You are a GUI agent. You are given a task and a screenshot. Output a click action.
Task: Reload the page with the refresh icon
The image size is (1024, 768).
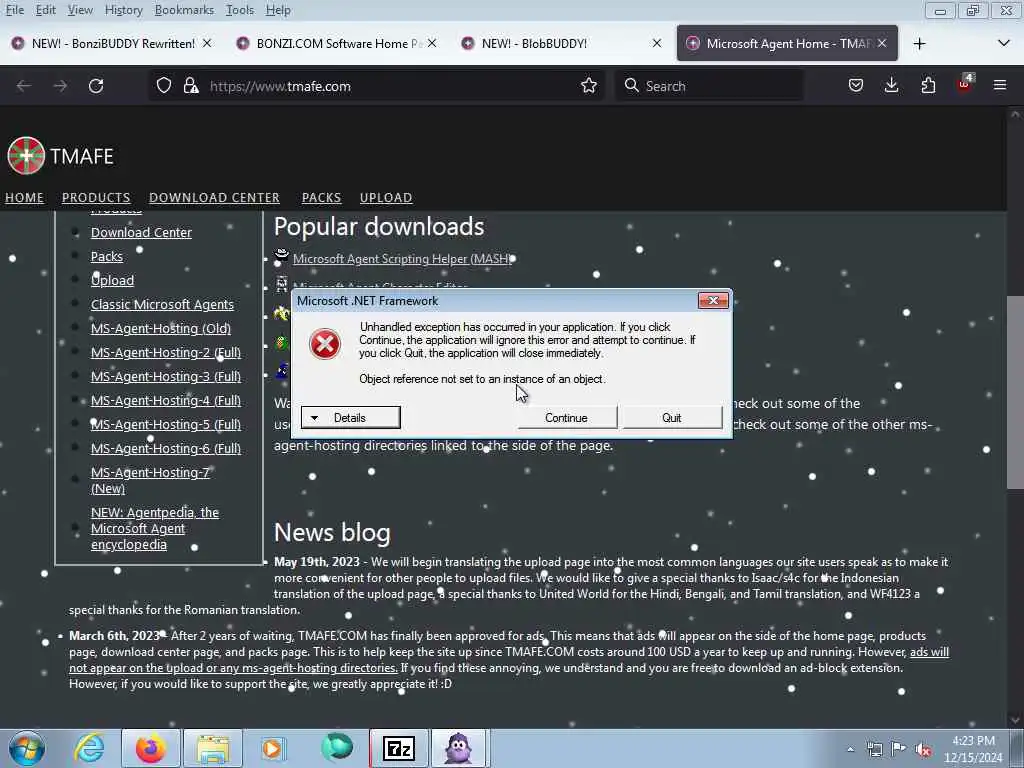coord(96,86)
